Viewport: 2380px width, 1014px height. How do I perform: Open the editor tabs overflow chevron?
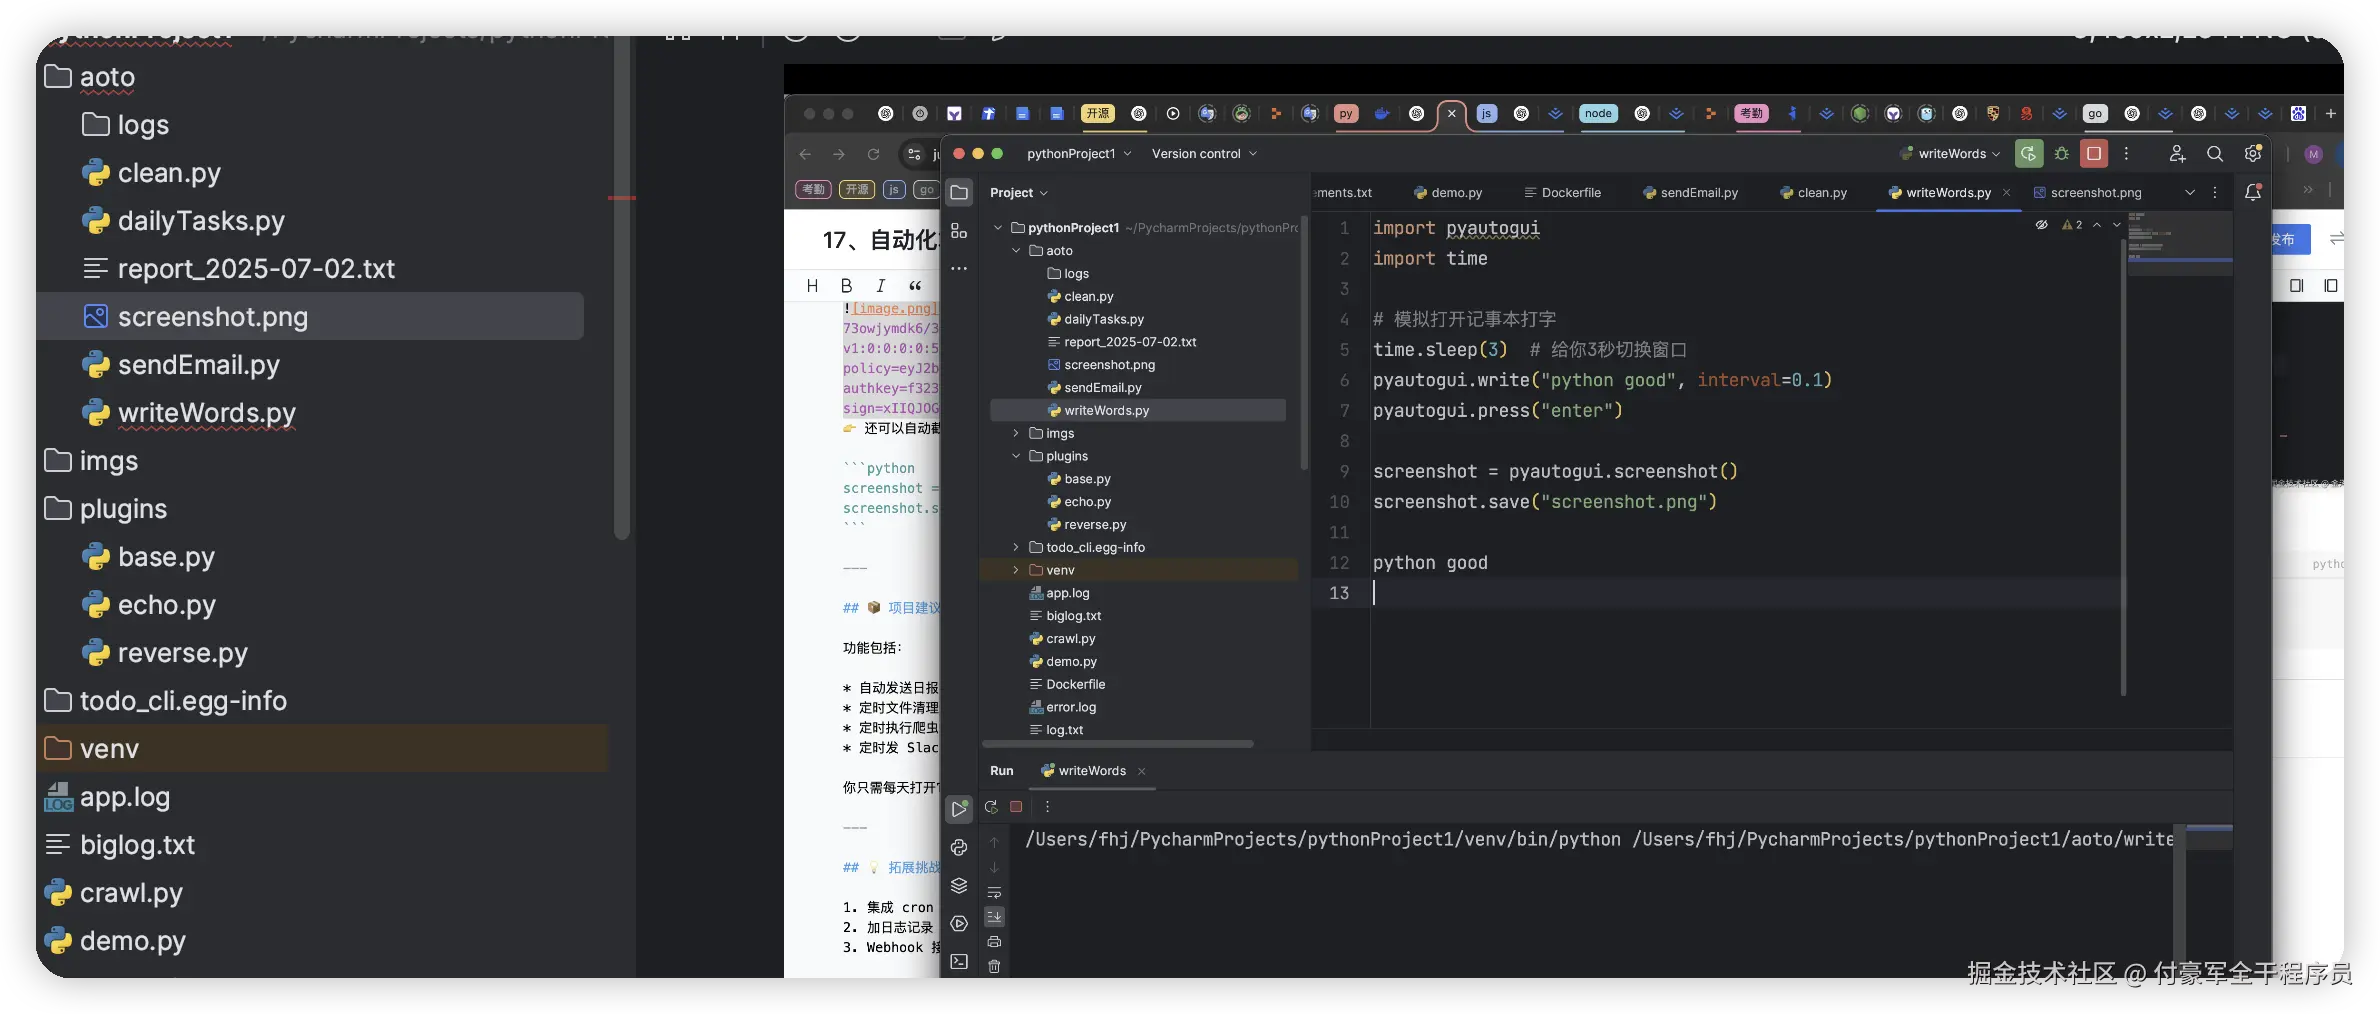point(2190,192)
